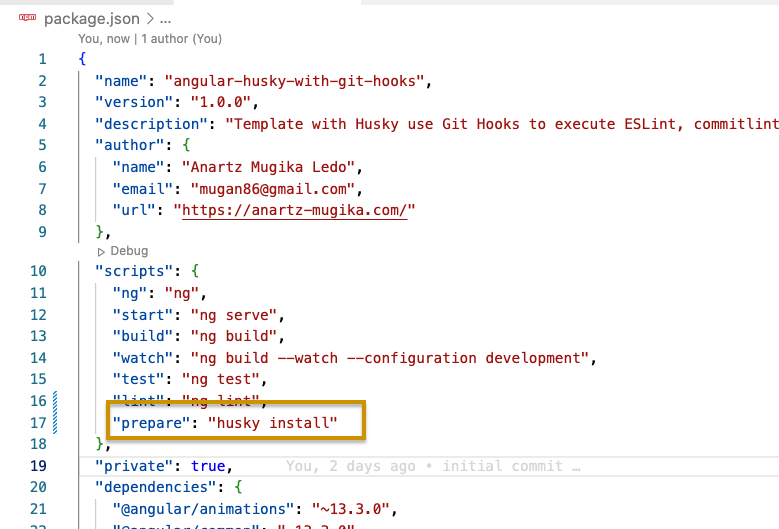Screen dimensions: 779x529
Task: Click the "angular-husky-with-git-hooks" value
Action: click(294, 81)
